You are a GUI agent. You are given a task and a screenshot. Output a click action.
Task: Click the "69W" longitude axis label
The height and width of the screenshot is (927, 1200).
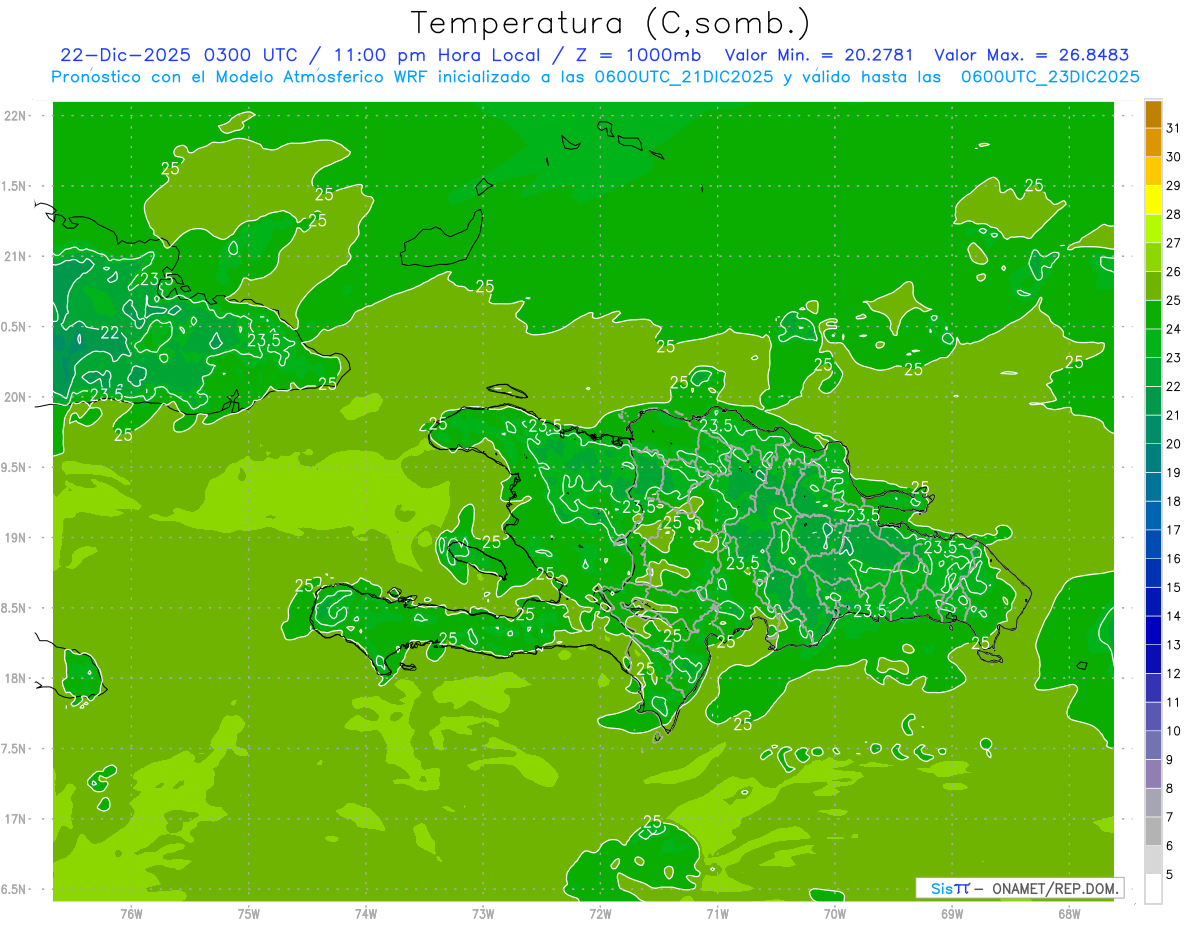coord(952,913)
